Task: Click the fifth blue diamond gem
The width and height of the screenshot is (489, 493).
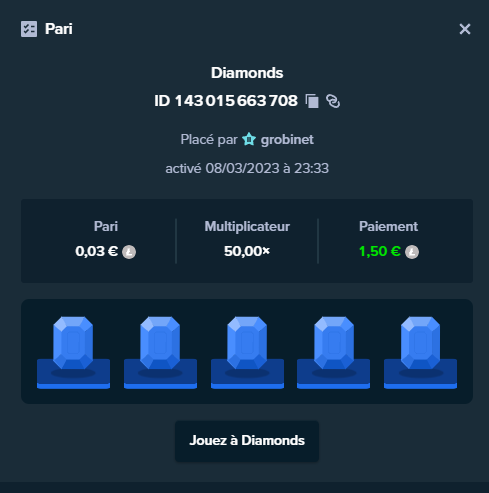Action: pyautogui.click(x=420, y=343)
